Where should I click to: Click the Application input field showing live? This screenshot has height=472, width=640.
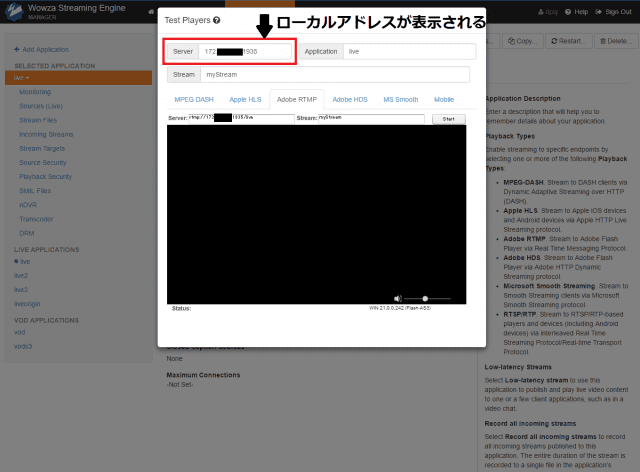pyautogui.click(x=409, y=51)
